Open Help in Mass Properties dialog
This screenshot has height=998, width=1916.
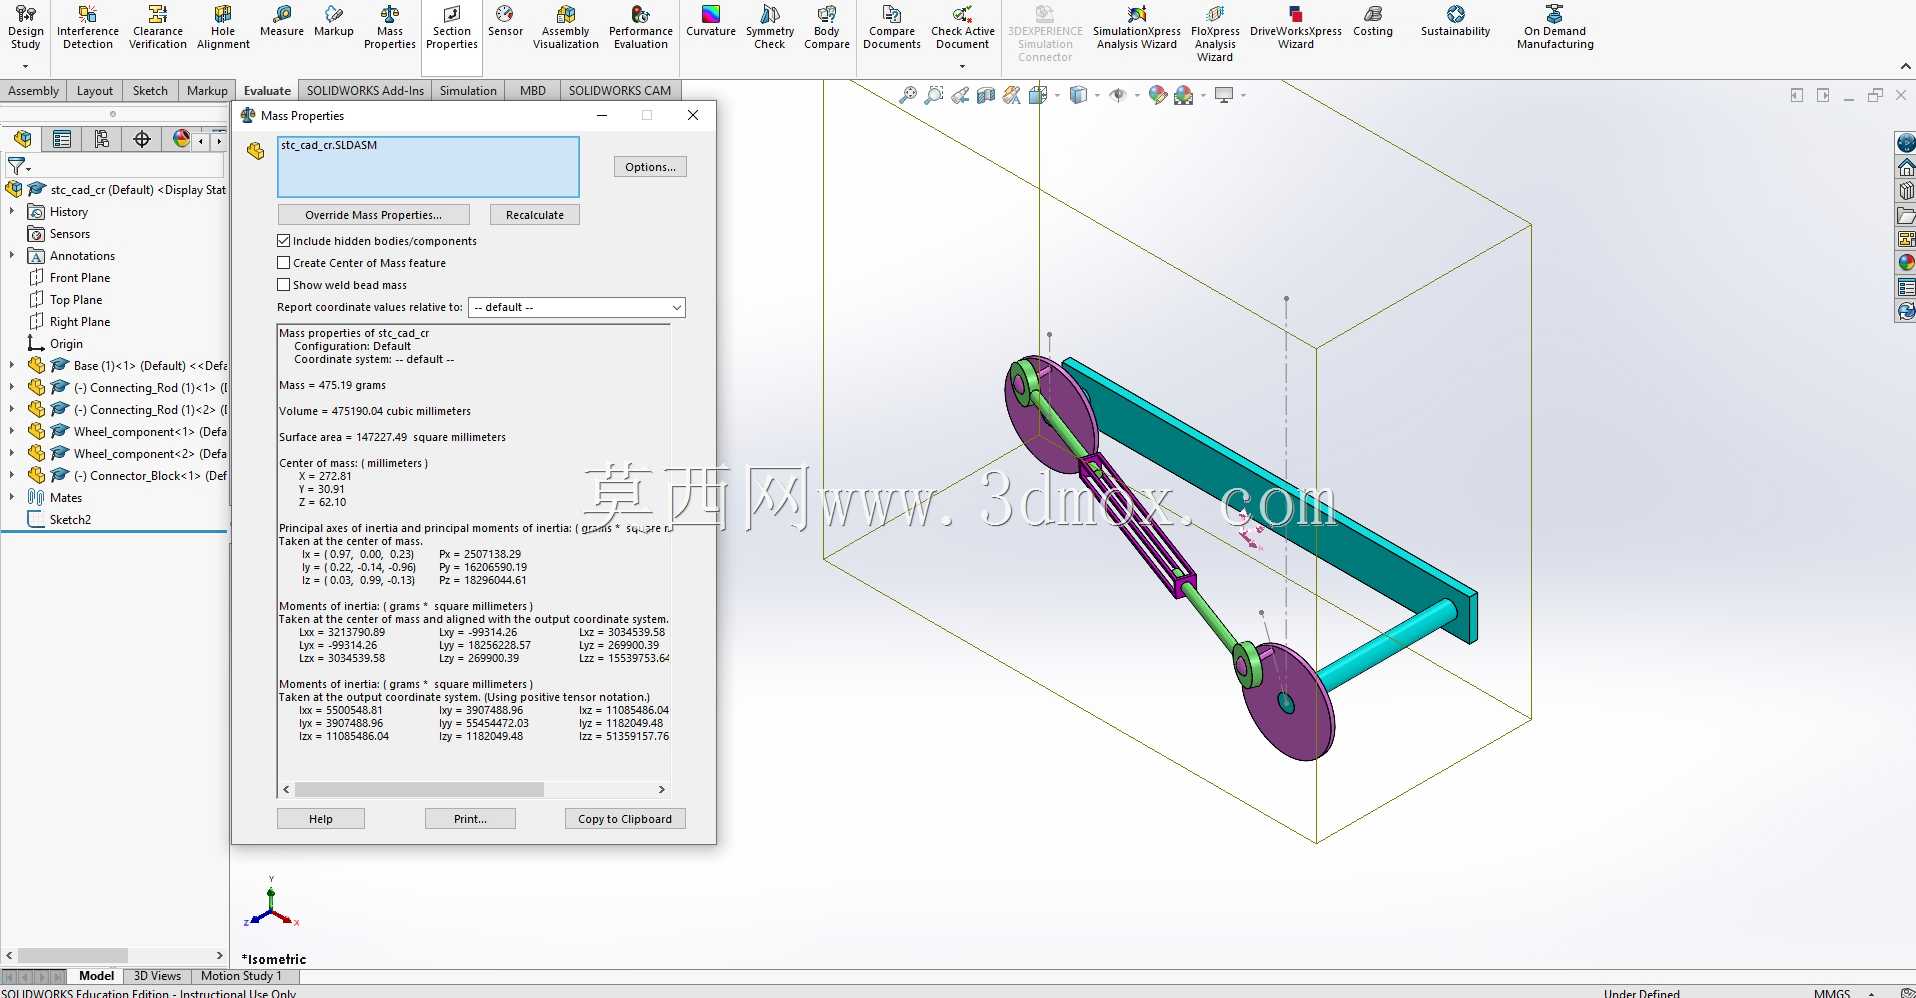321,819
